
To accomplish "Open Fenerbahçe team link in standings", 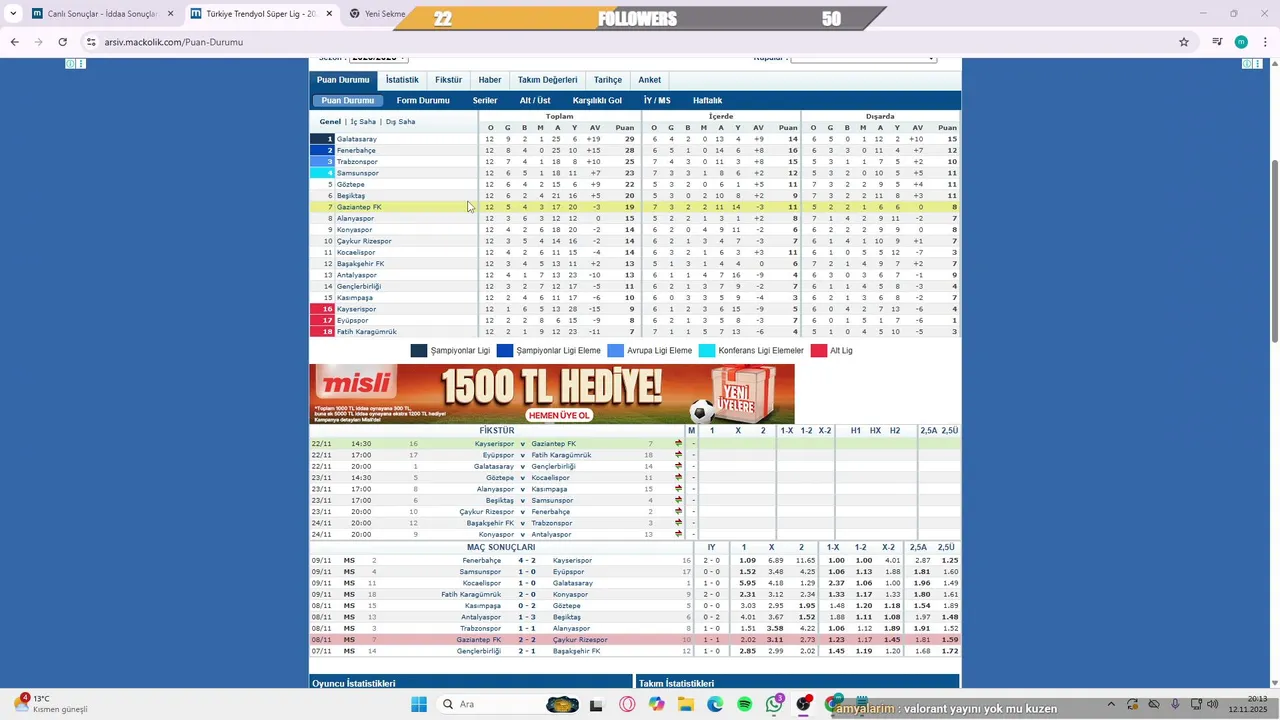I will 356,150.
